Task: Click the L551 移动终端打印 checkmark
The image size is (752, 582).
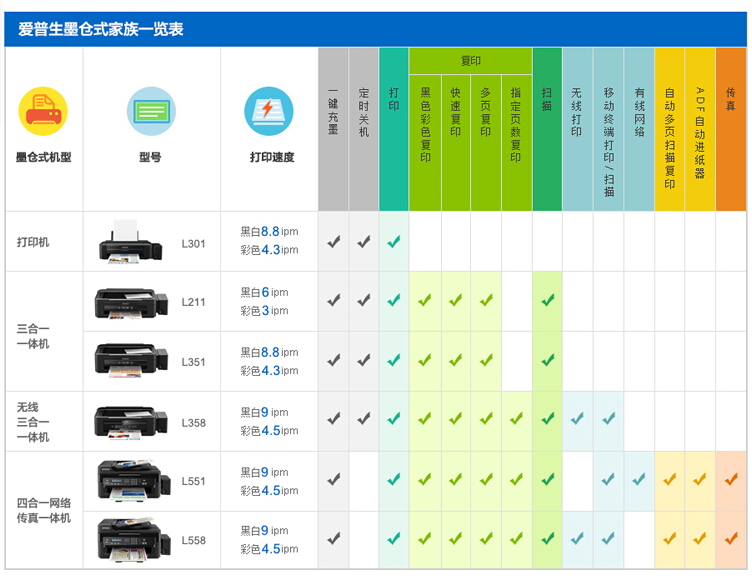Action: (x=608, y=479)
